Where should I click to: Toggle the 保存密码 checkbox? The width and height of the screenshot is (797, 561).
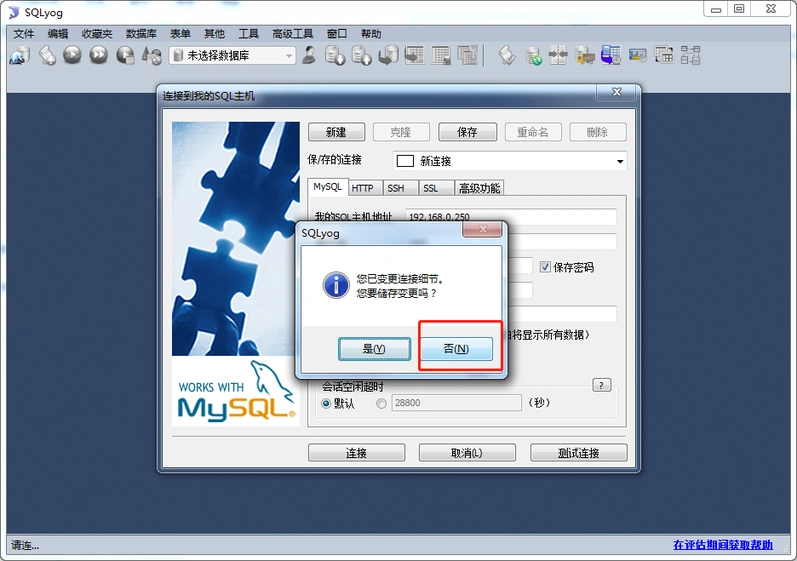coord(545,267)
